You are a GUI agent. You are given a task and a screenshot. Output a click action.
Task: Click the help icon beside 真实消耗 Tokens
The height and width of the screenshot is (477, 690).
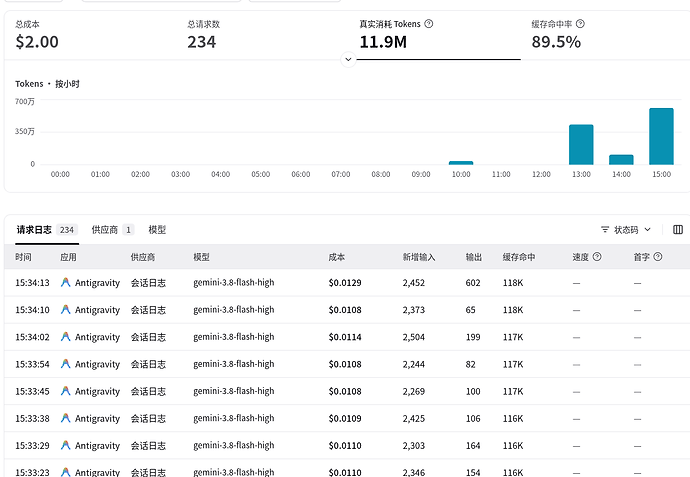tap(429, 24)
